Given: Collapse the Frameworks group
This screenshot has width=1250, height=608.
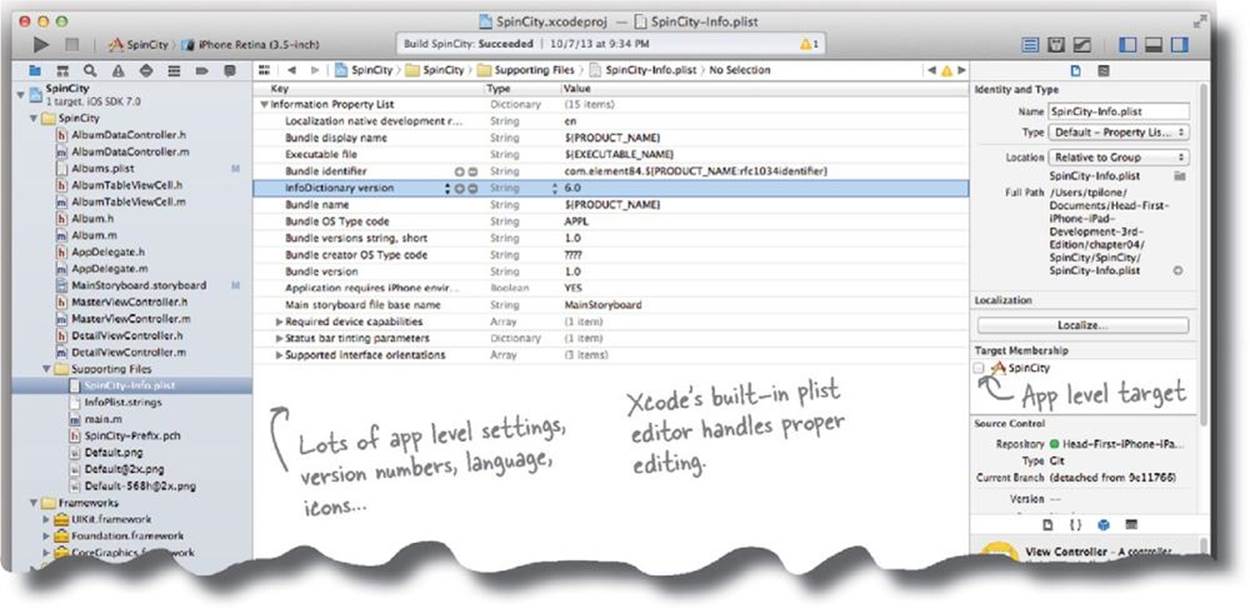Looking at the screenshot, I should click(x=35, y=503).
